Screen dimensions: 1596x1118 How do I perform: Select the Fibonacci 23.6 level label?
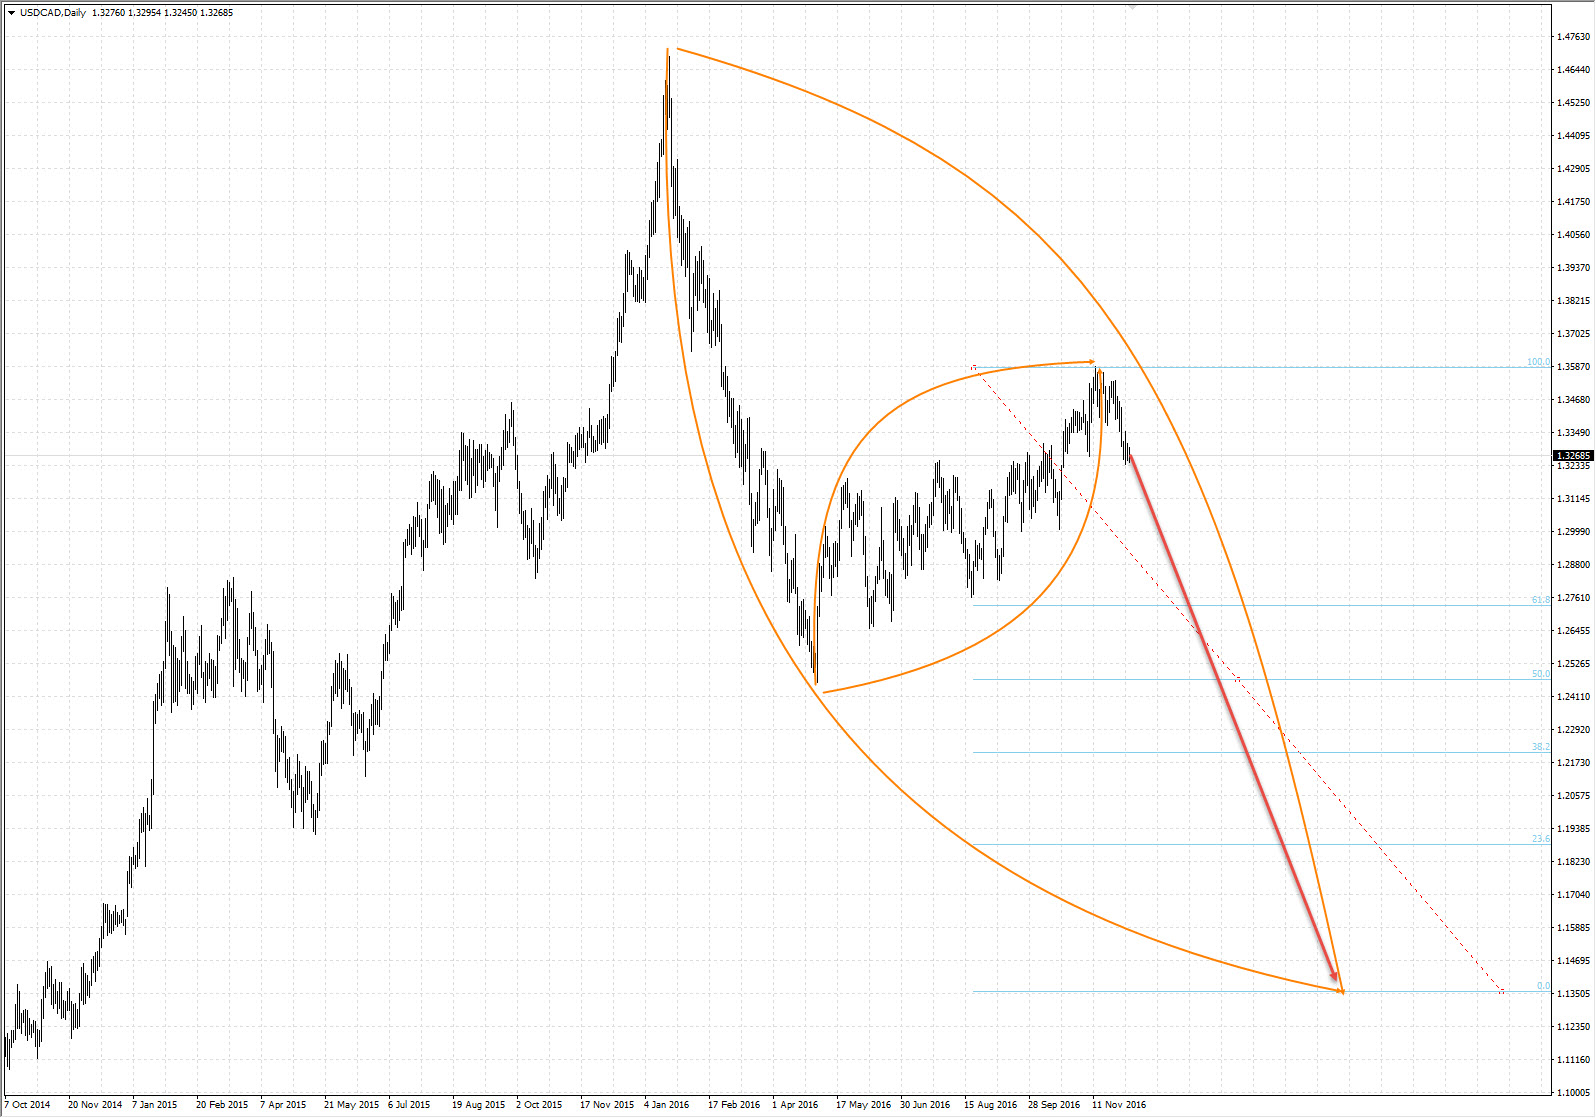click(x=1540, y=839)
